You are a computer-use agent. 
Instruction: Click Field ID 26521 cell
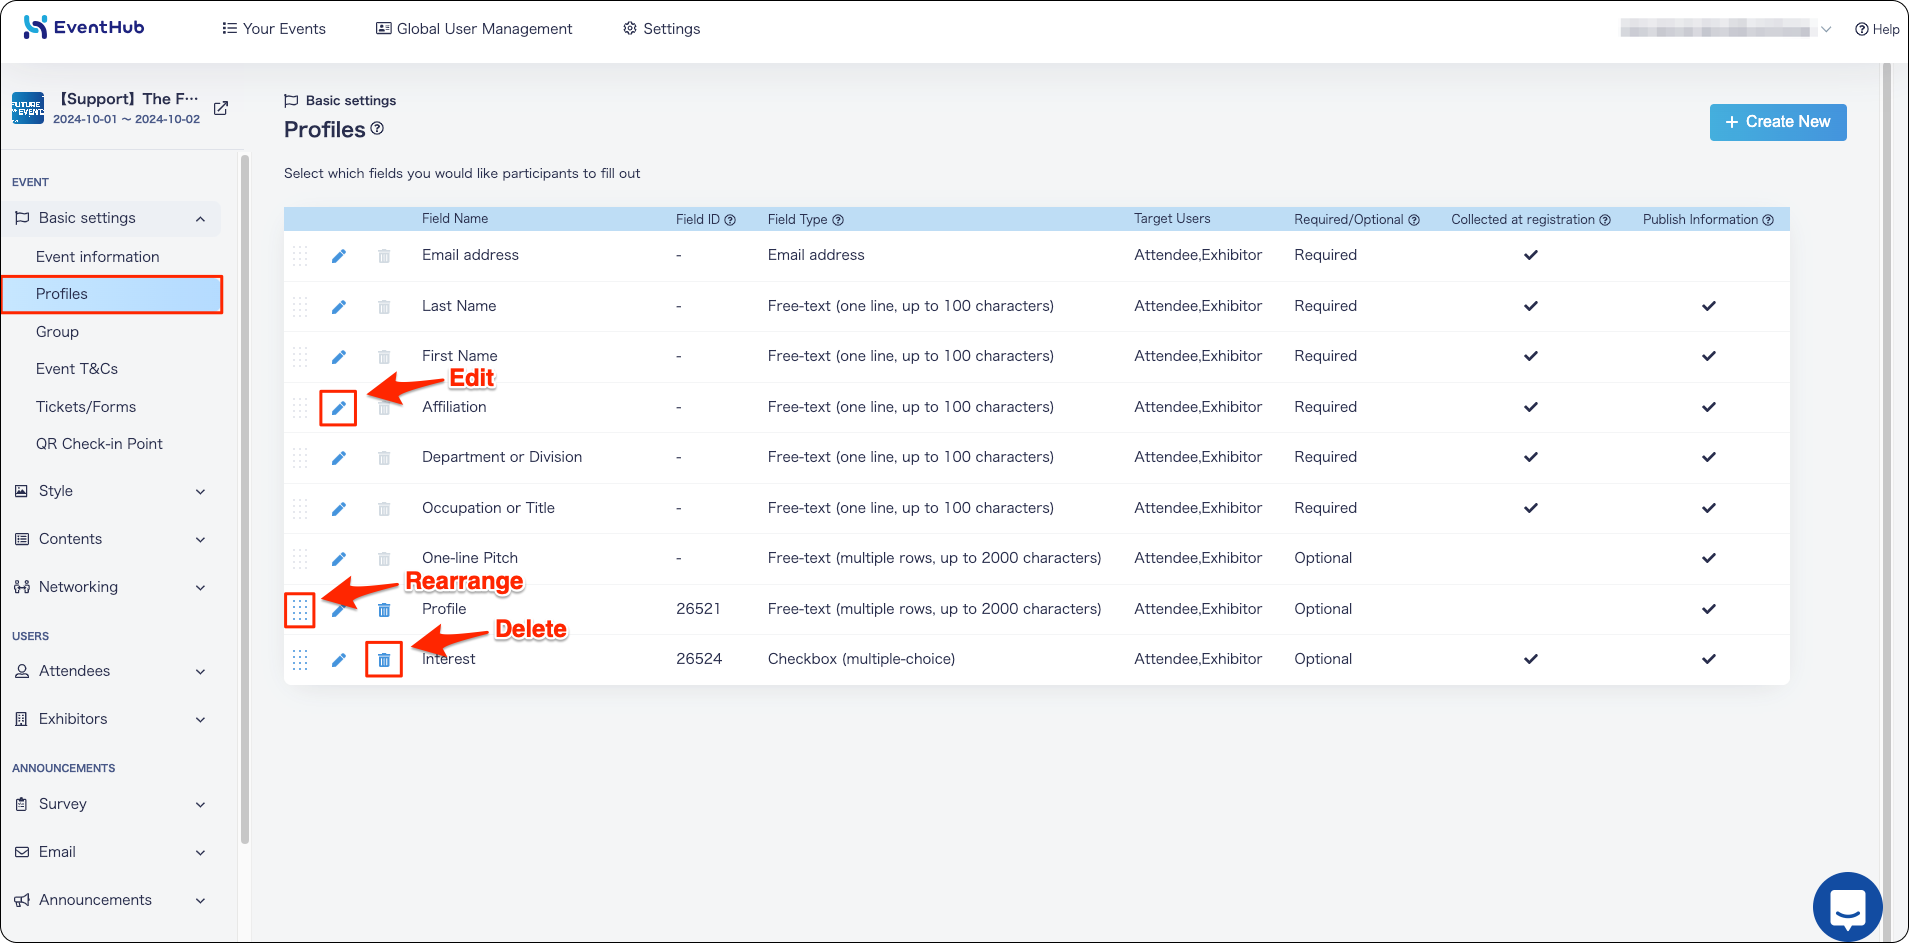(x=698, y=609)
